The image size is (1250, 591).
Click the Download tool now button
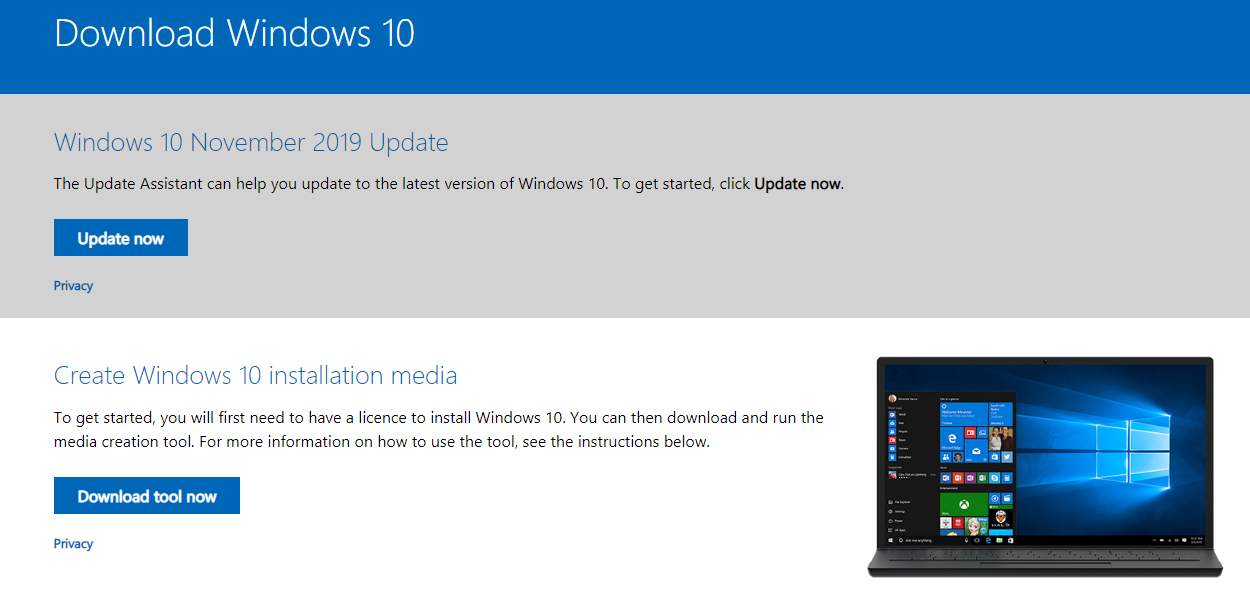tap(147, 496)
